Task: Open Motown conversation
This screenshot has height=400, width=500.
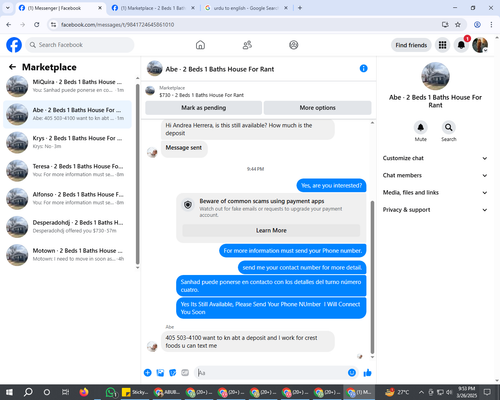Action: click(67, 255)
